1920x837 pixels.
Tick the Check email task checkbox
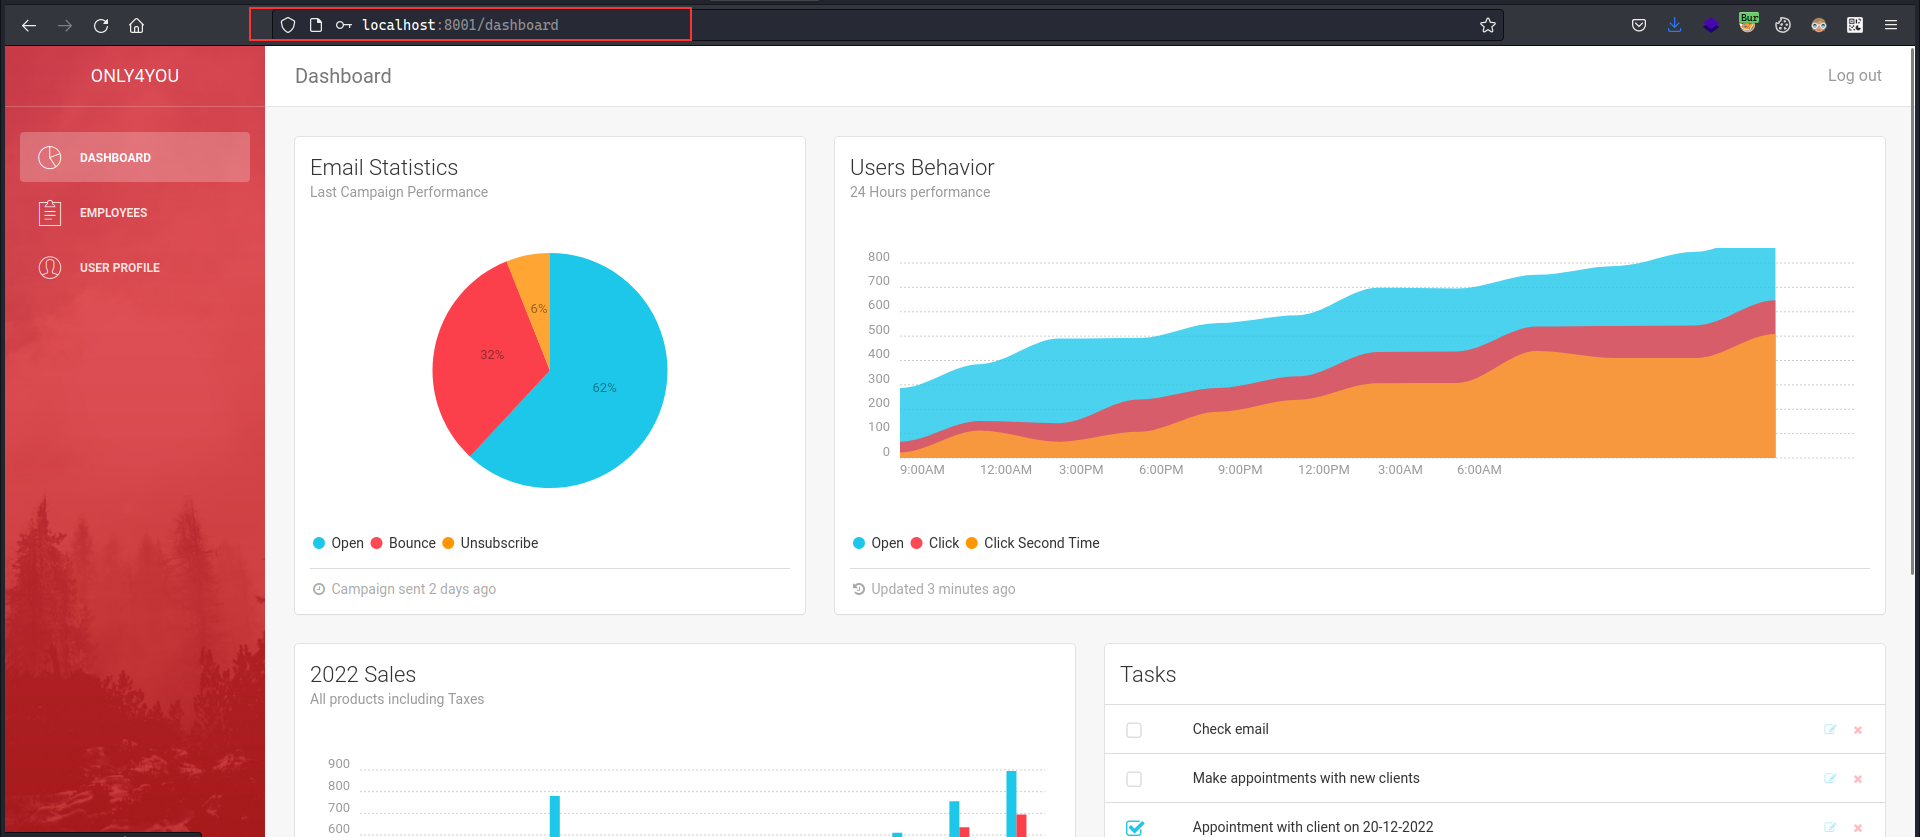pos(1134,730)
